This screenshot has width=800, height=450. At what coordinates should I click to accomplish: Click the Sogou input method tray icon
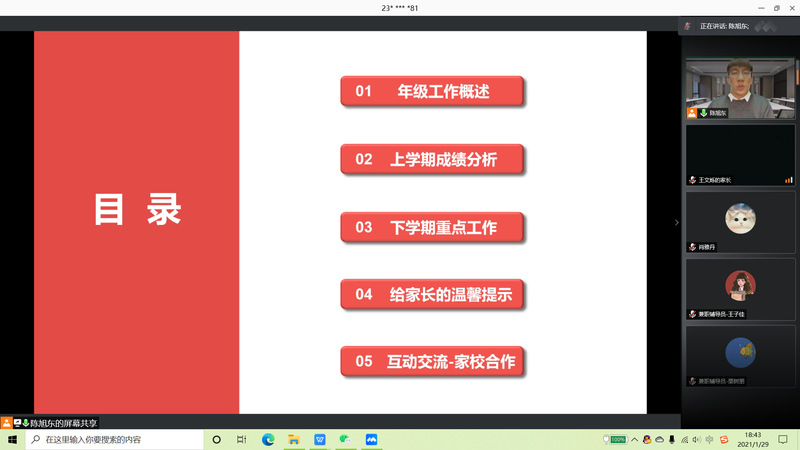click(x=724, y=439)
